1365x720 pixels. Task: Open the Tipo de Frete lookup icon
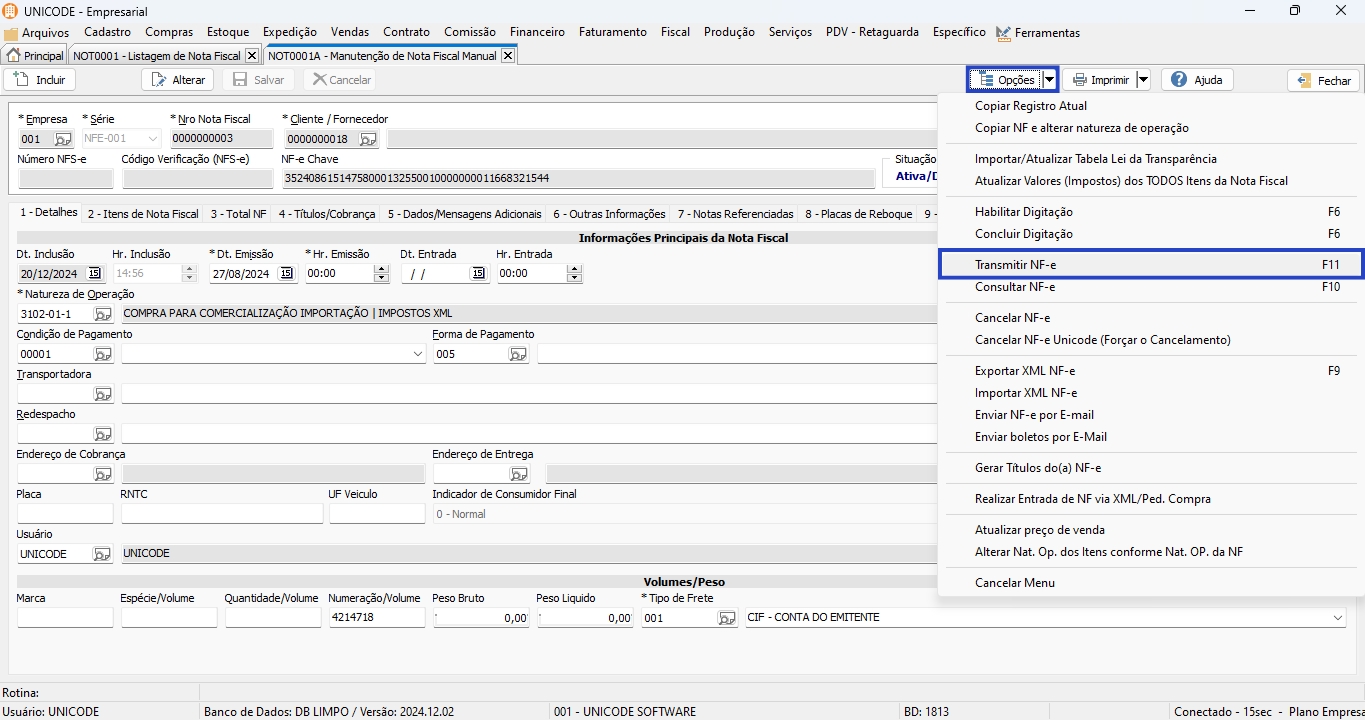(727, 618)
